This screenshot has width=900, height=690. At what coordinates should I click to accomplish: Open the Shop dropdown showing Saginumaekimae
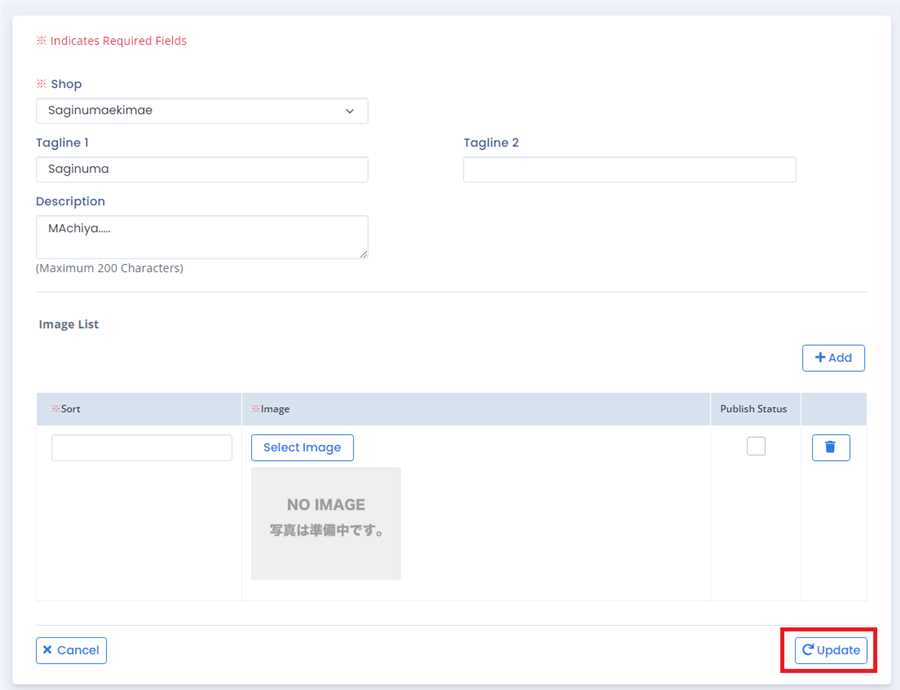pos(201,111)
